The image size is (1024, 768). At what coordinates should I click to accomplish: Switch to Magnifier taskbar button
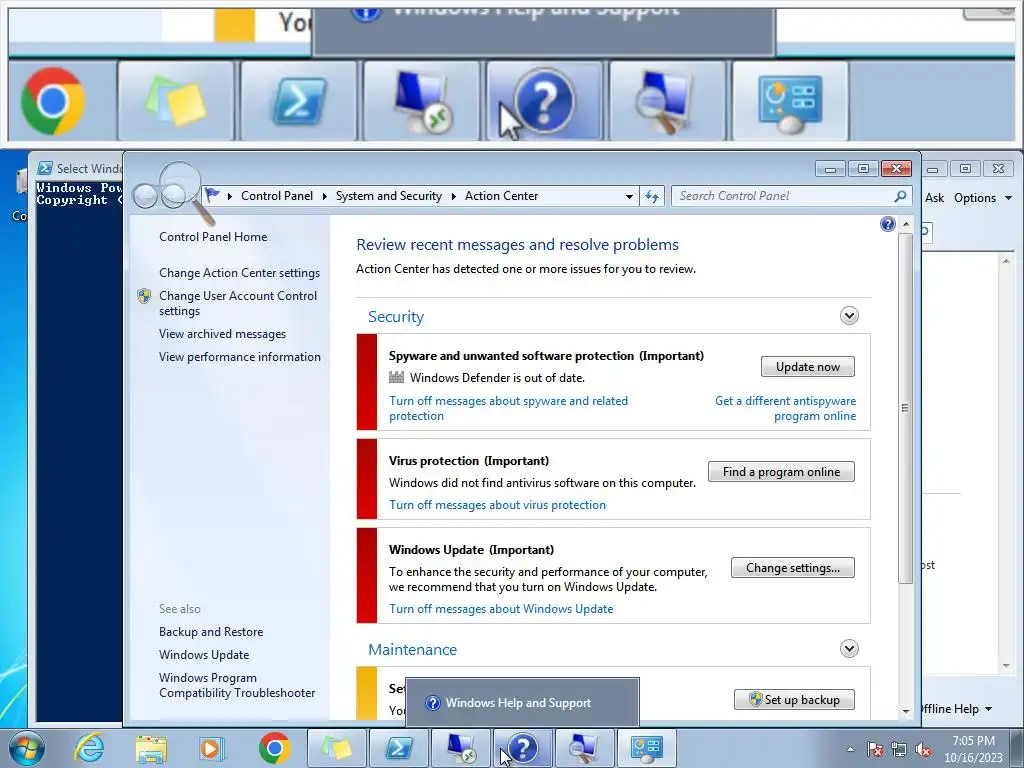[584, 748]
